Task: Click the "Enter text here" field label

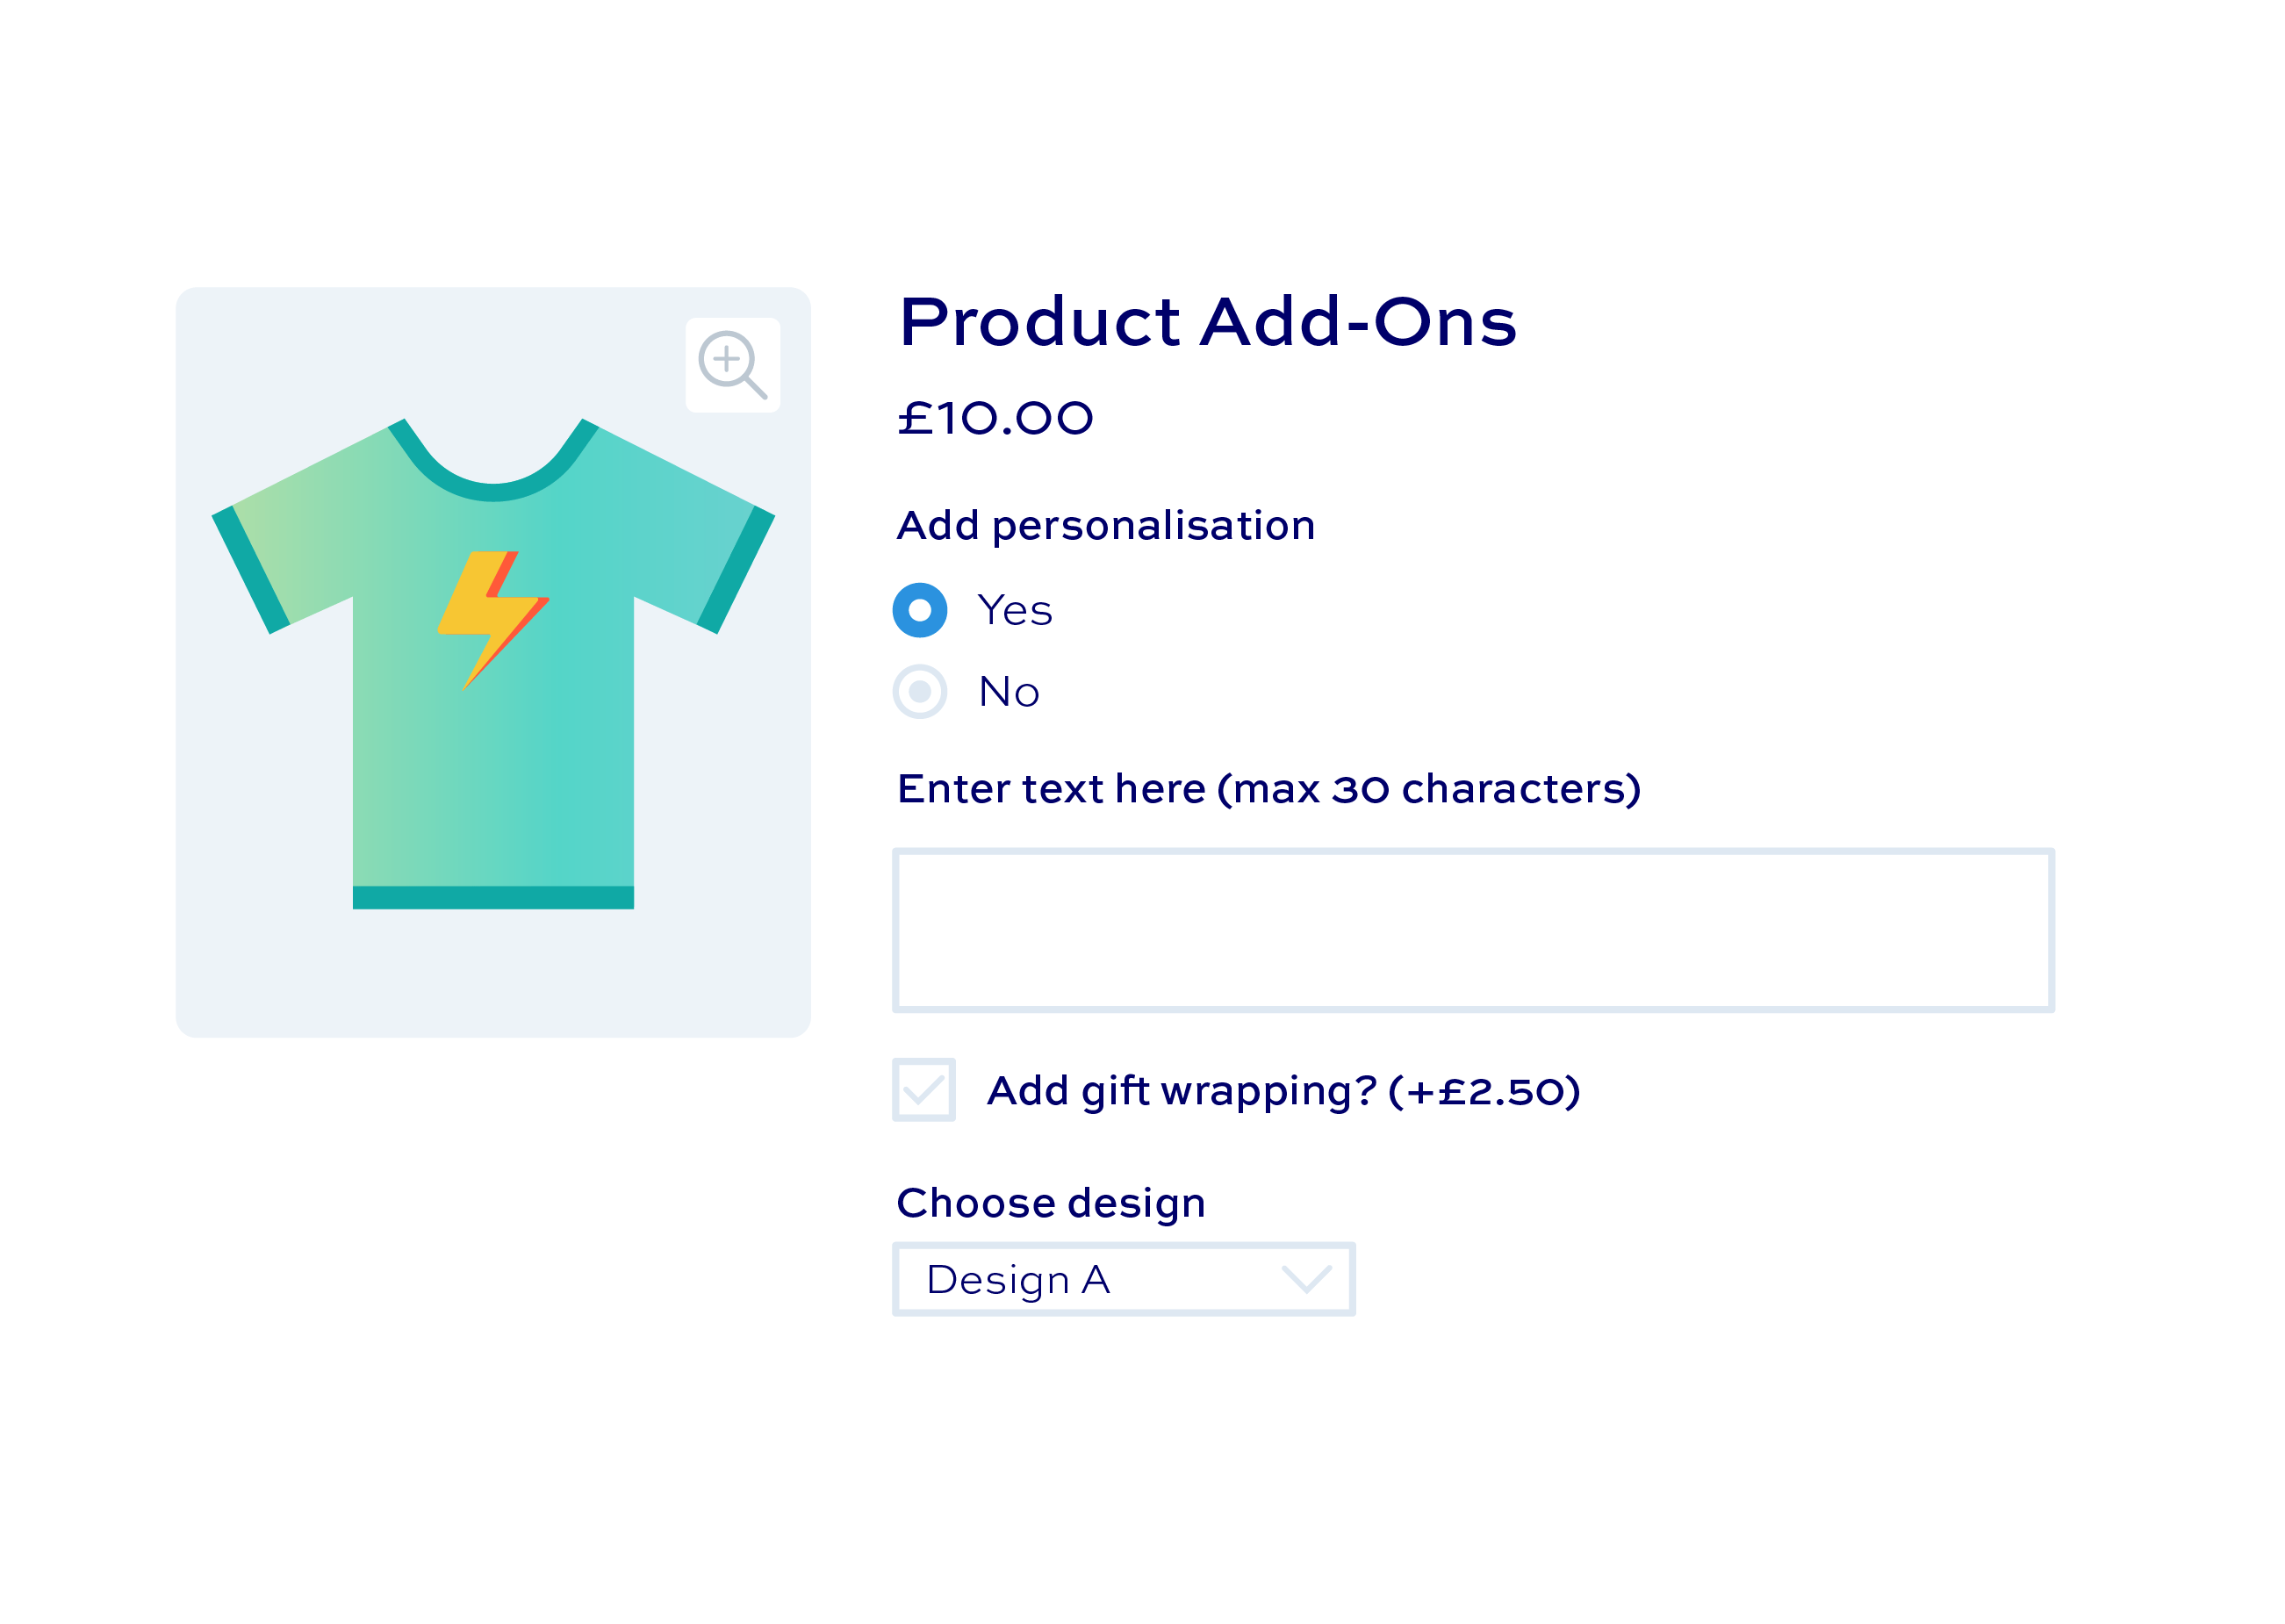Action: (1268, 789)
